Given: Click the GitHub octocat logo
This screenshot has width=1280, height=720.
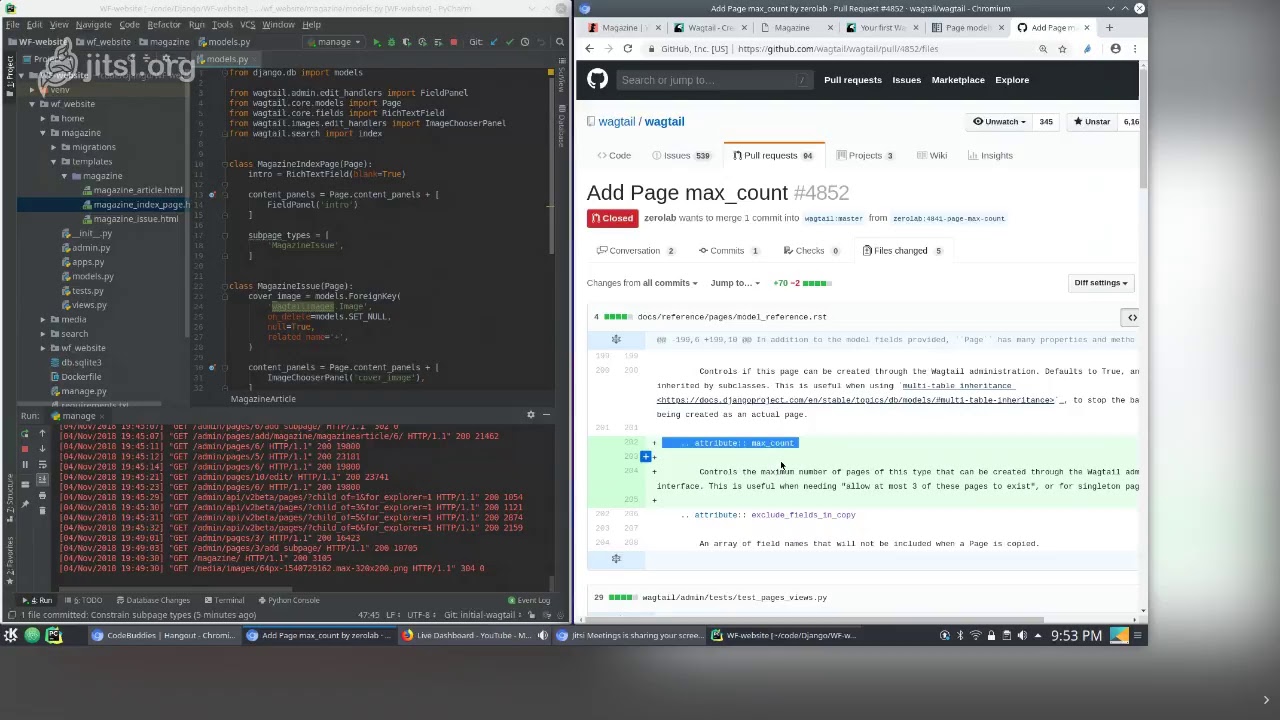Looking at the screenshot, I should pyautogui.click(x=597, y=80).
